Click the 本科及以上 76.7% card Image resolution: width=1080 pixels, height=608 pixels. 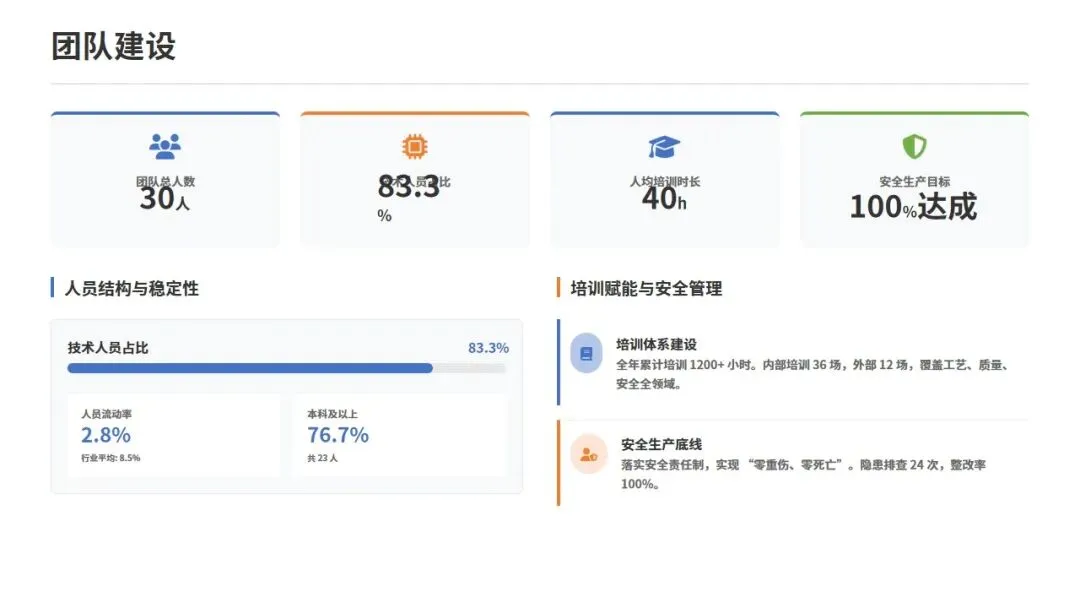click(400, 435)
